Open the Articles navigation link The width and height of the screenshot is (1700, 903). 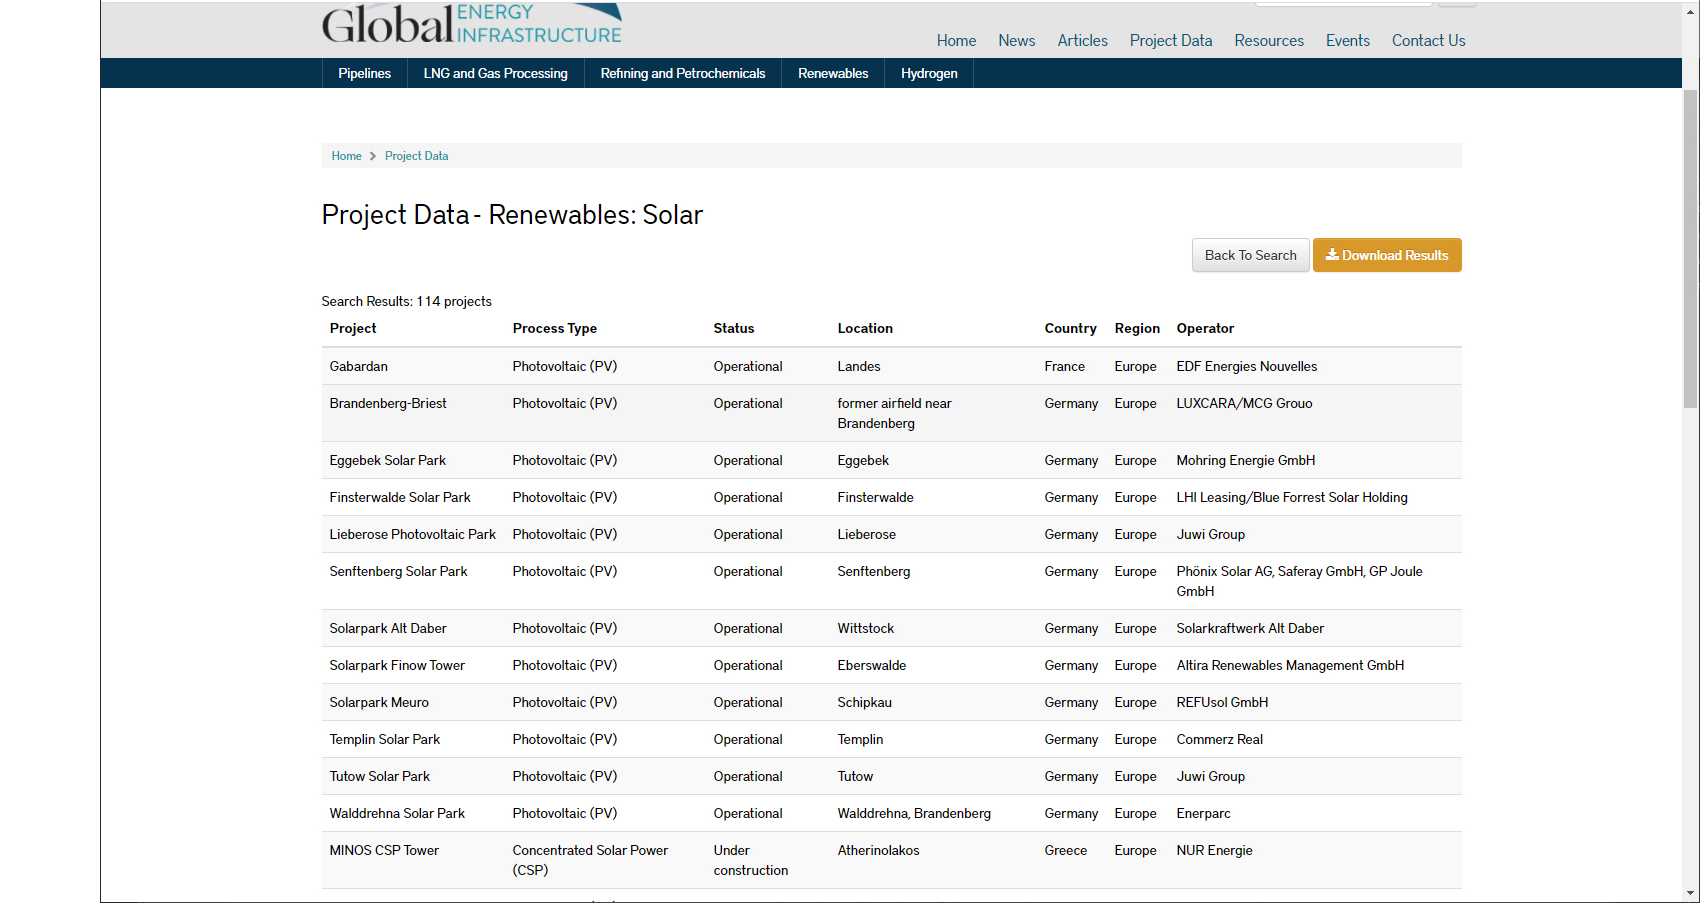1082,41
